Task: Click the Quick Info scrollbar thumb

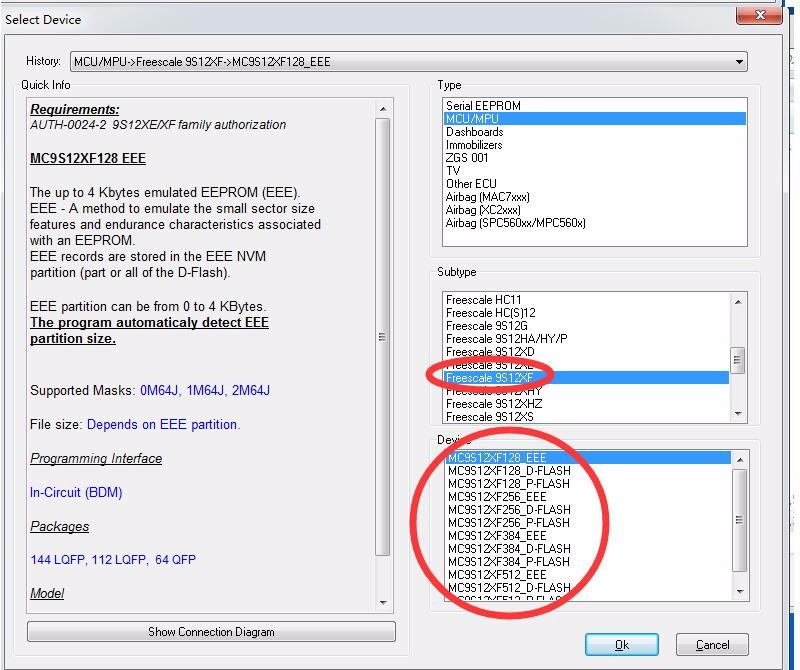Action: pyautogui.click(x=383, y=337)
